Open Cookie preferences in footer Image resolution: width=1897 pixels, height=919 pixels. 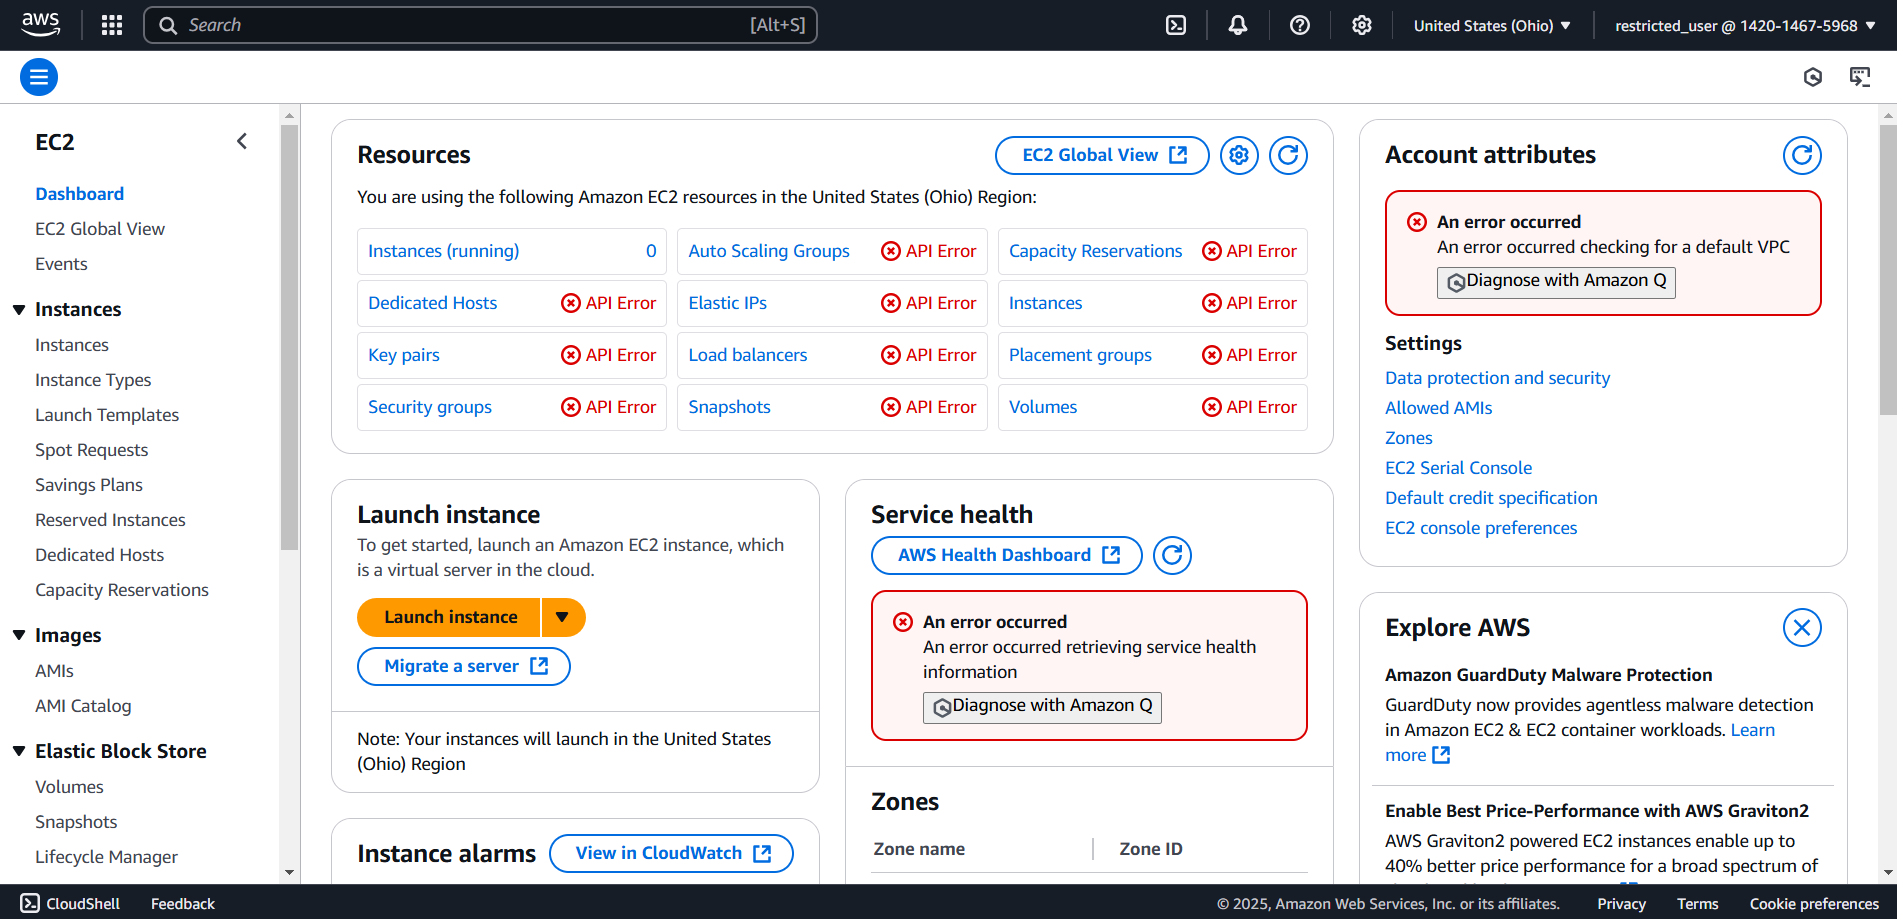[x=1814, y=903]
